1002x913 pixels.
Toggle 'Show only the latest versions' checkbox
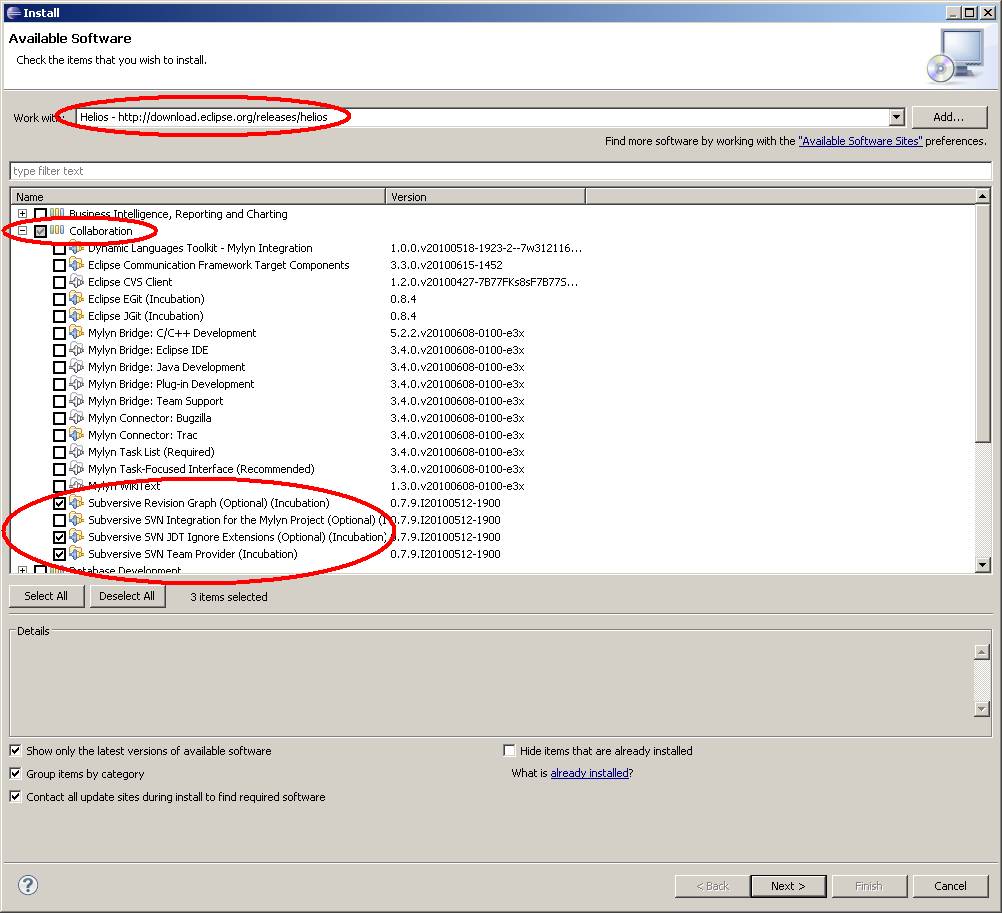(15, 751)
